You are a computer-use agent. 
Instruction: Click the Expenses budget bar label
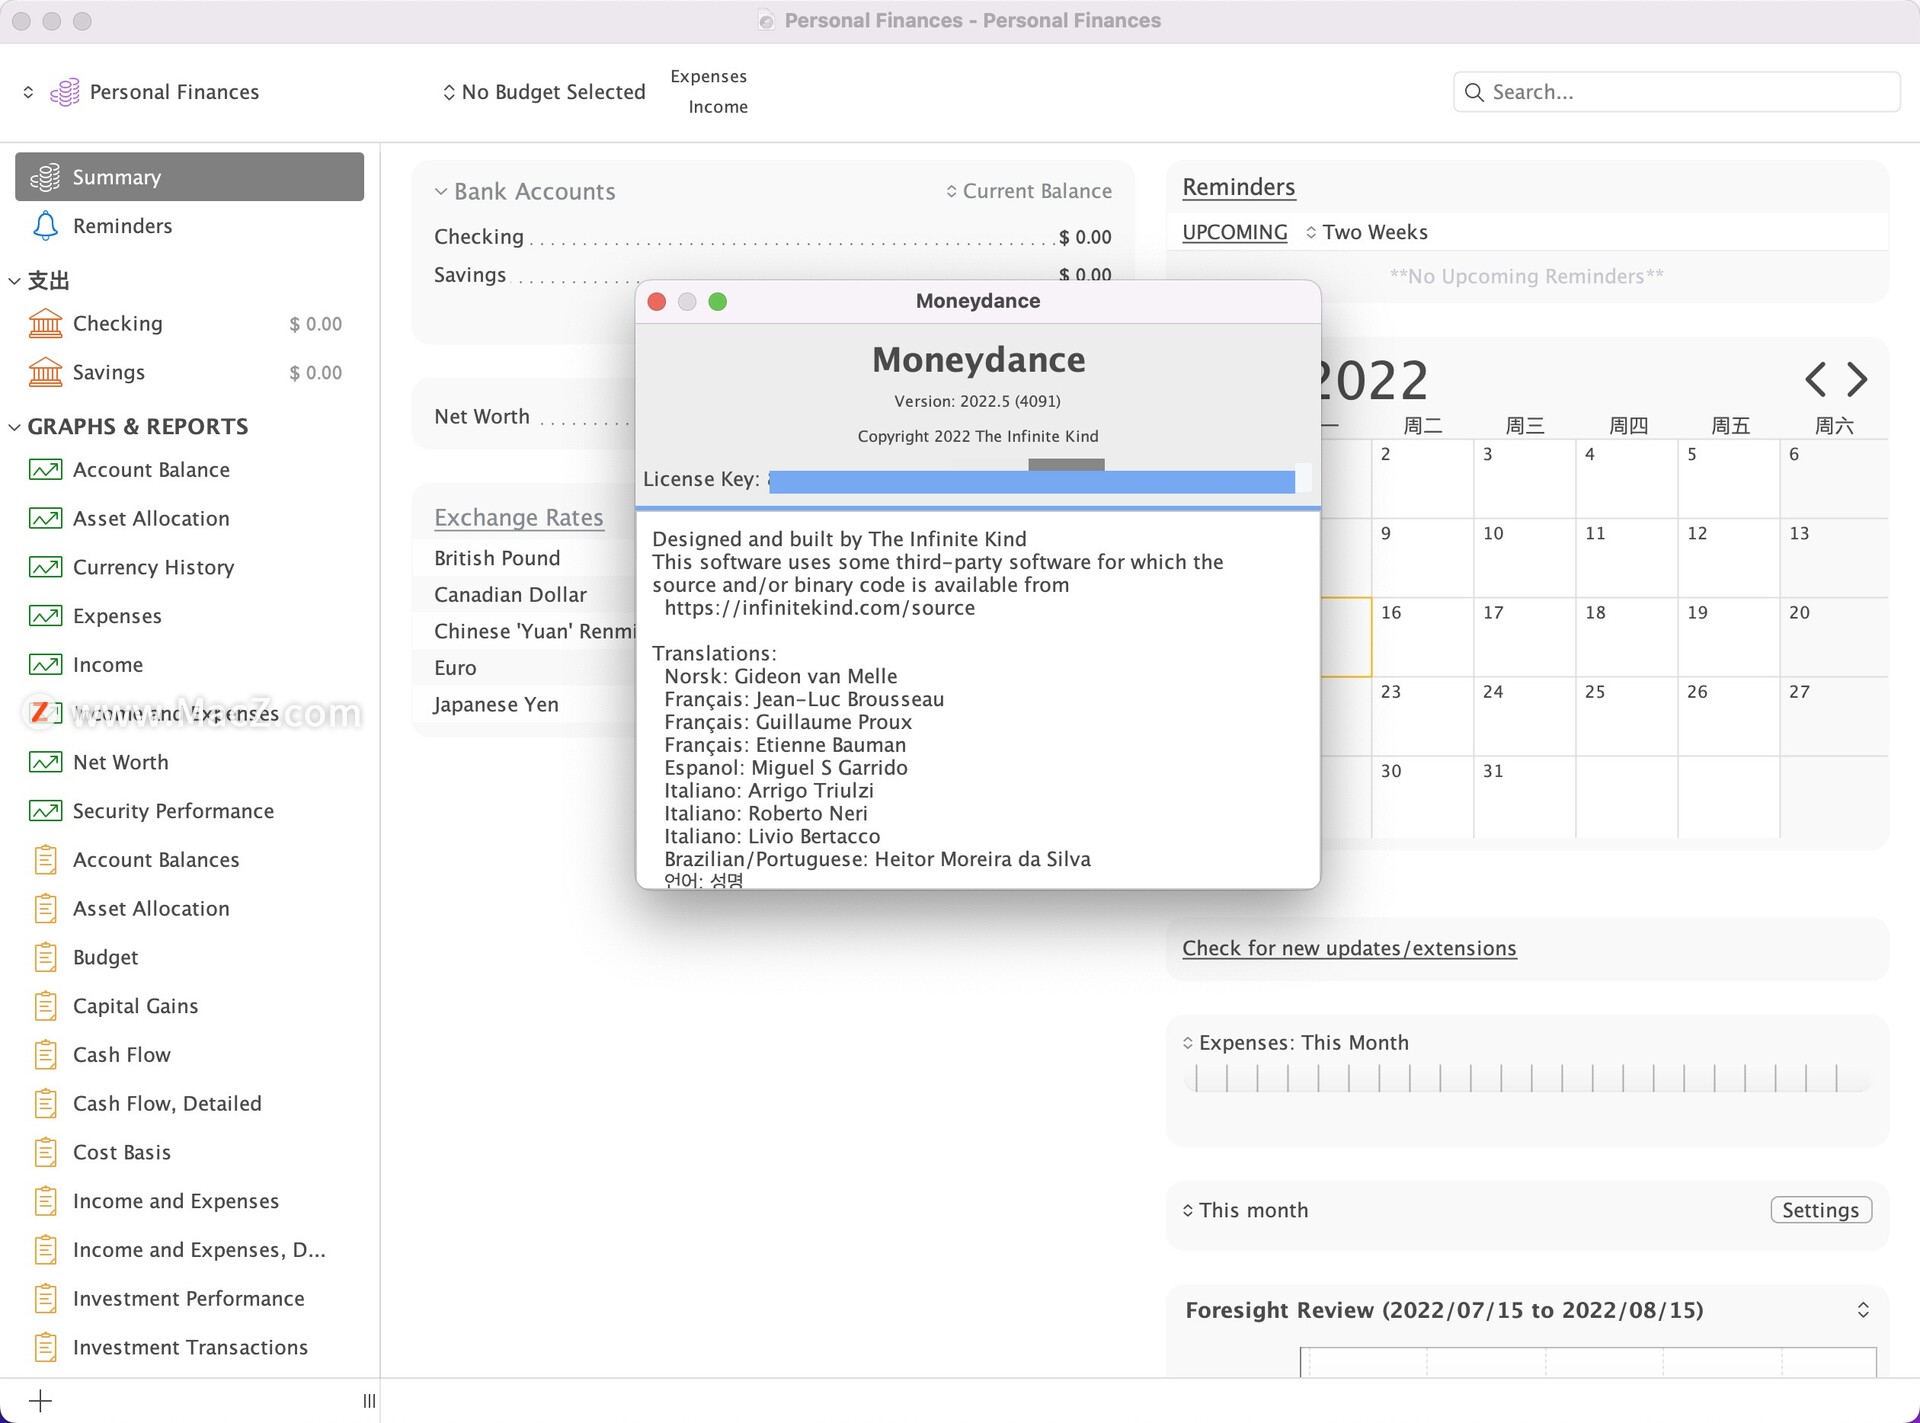tap(709, 77)
